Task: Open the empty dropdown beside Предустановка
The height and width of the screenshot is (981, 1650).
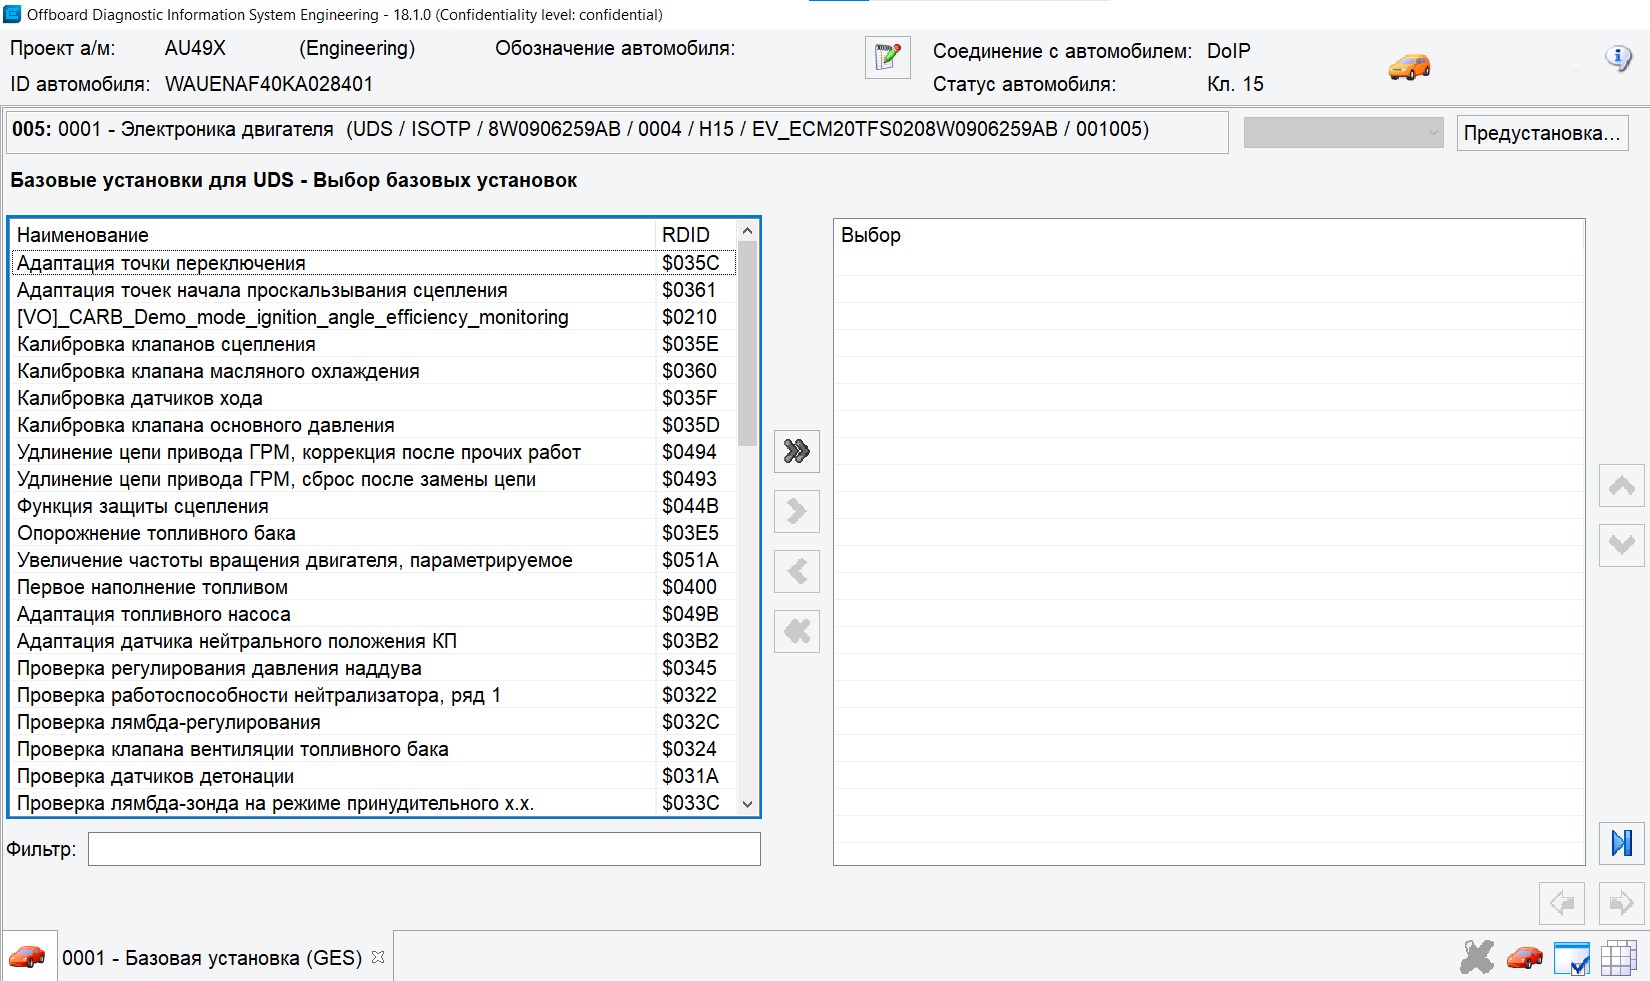Action: click(1343, 132)
